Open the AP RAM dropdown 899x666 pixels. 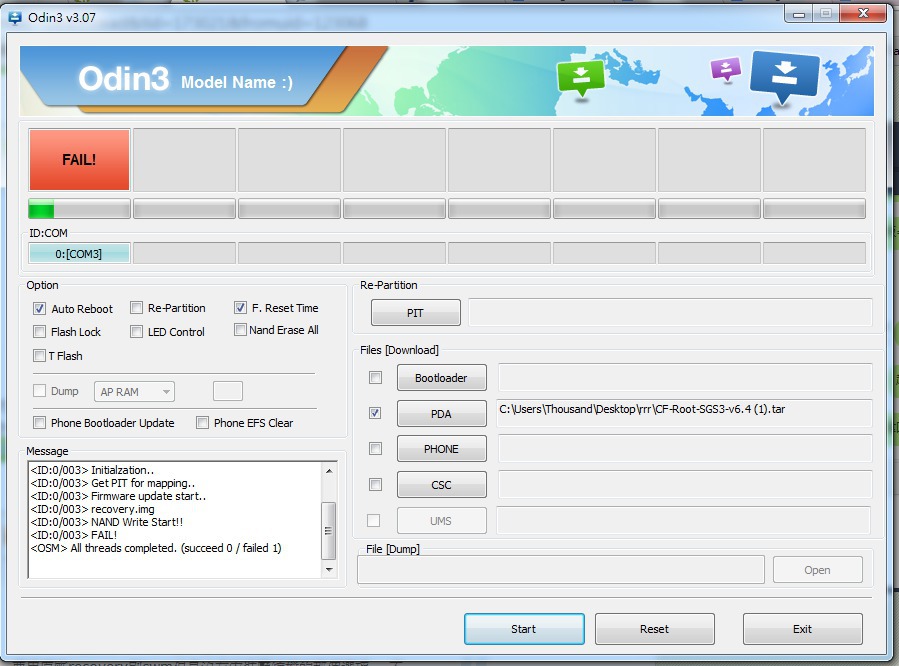coord(134,391)
